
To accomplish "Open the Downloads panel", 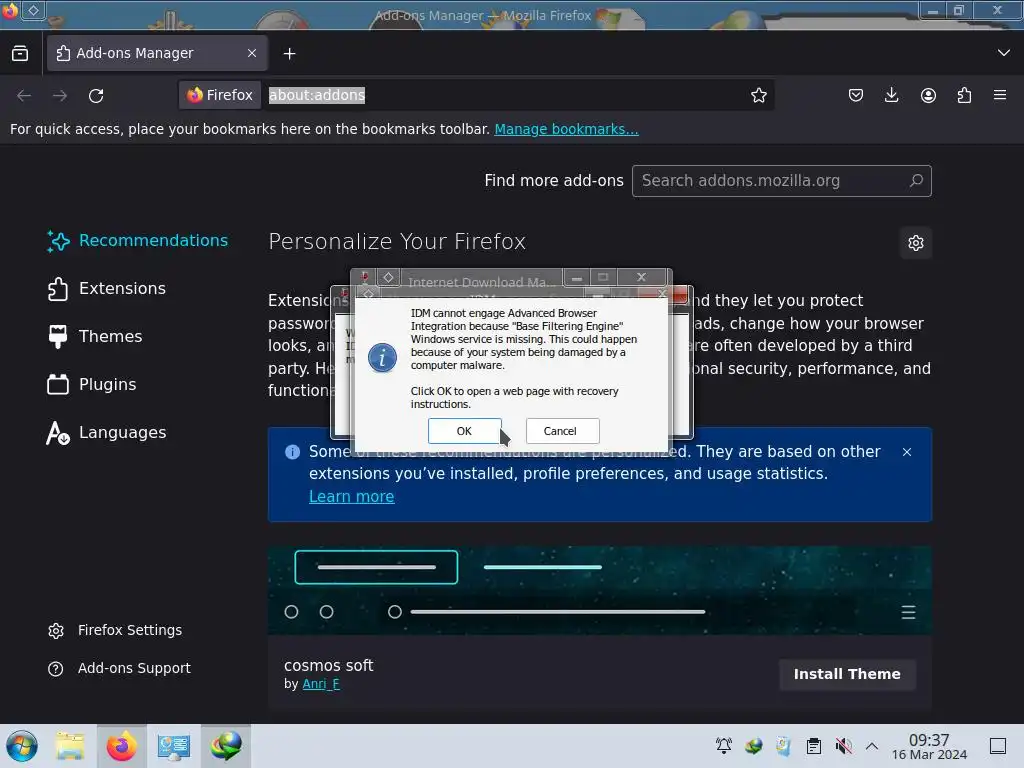I will pos(891,95).
